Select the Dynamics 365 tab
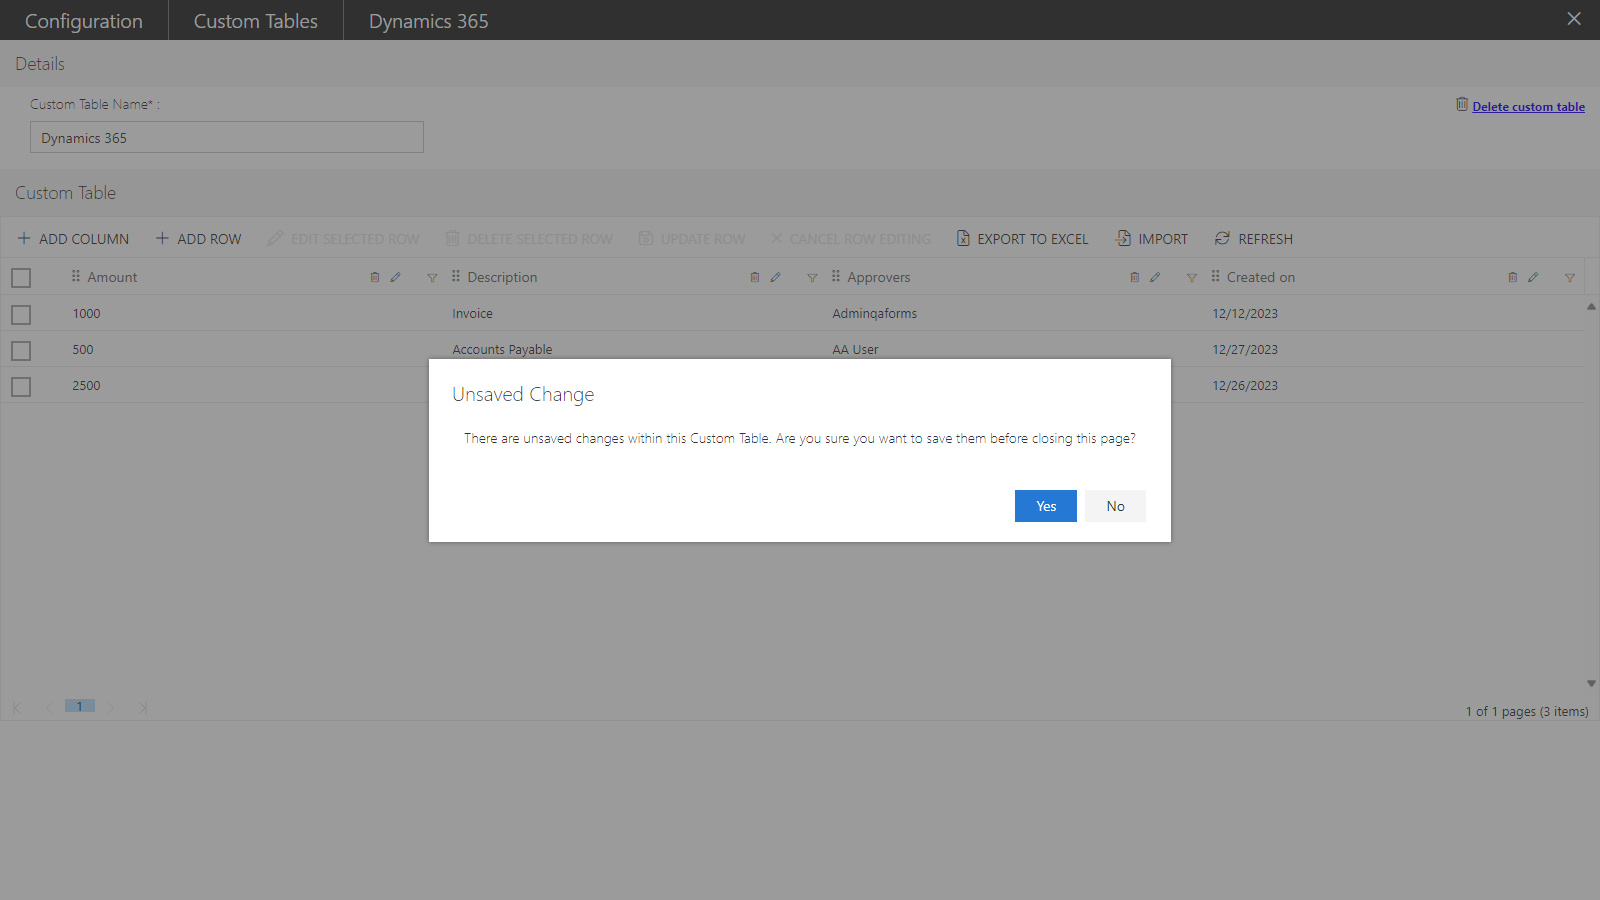The image size is (1600, 900). [x=429, y=21]
